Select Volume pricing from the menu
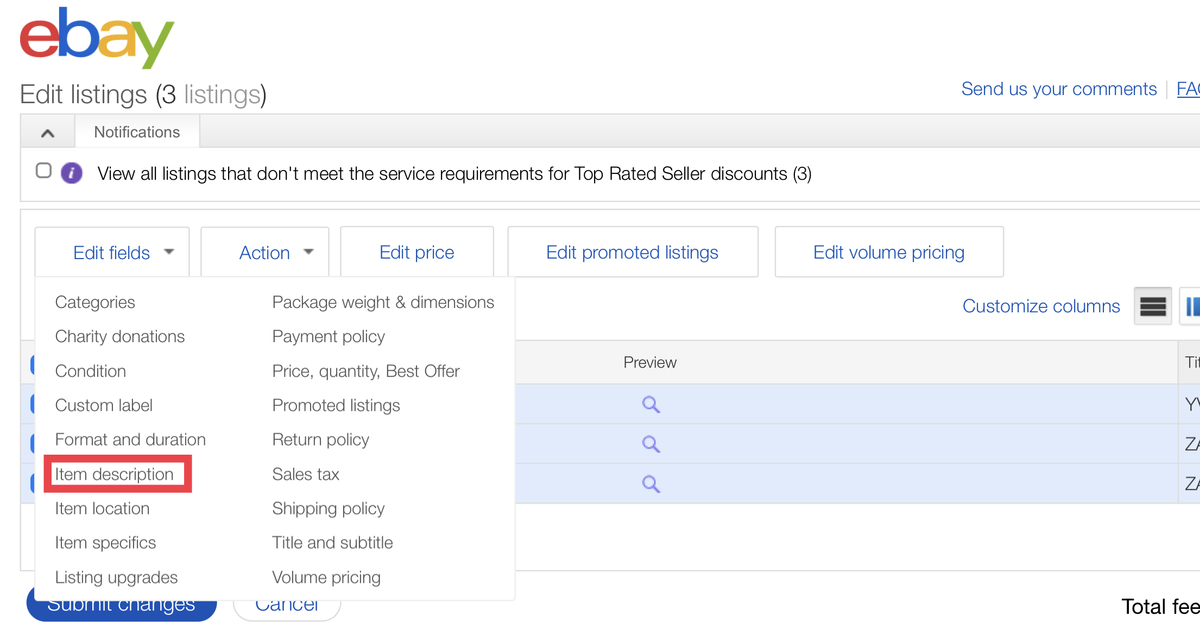Screen dimensions: 1200x635 click(x=326, y=577)
